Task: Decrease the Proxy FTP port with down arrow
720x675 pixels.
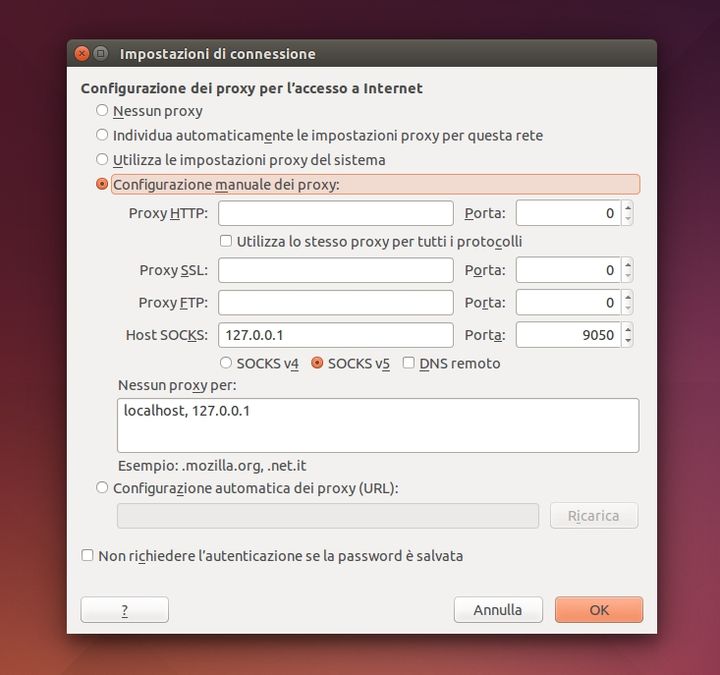Action: click(x=628, y=308)
